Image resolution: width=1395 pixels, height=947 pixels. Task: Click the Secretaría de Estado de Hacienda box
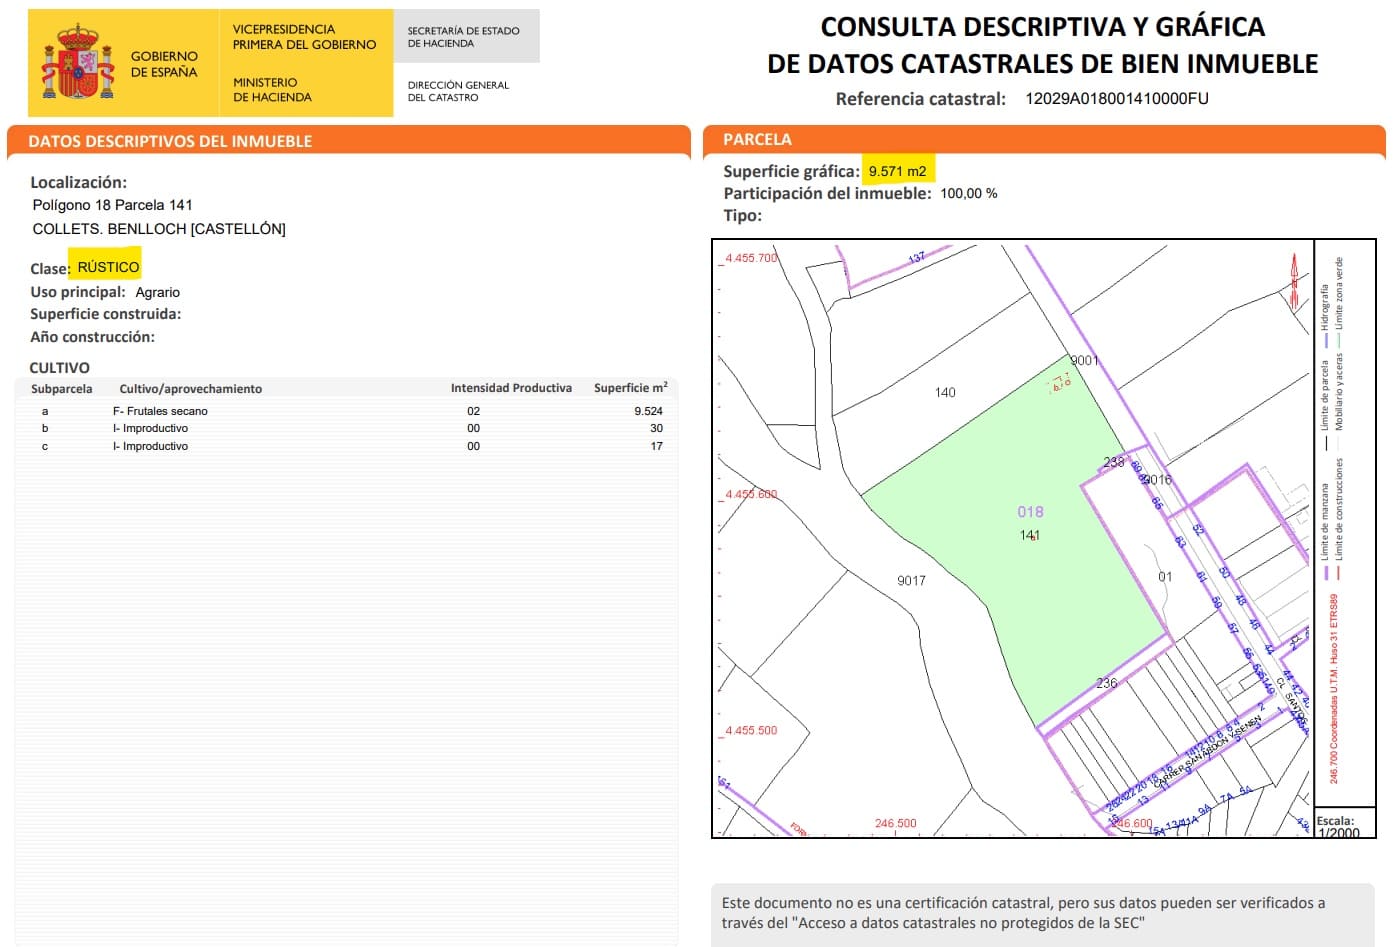point(466,37)
